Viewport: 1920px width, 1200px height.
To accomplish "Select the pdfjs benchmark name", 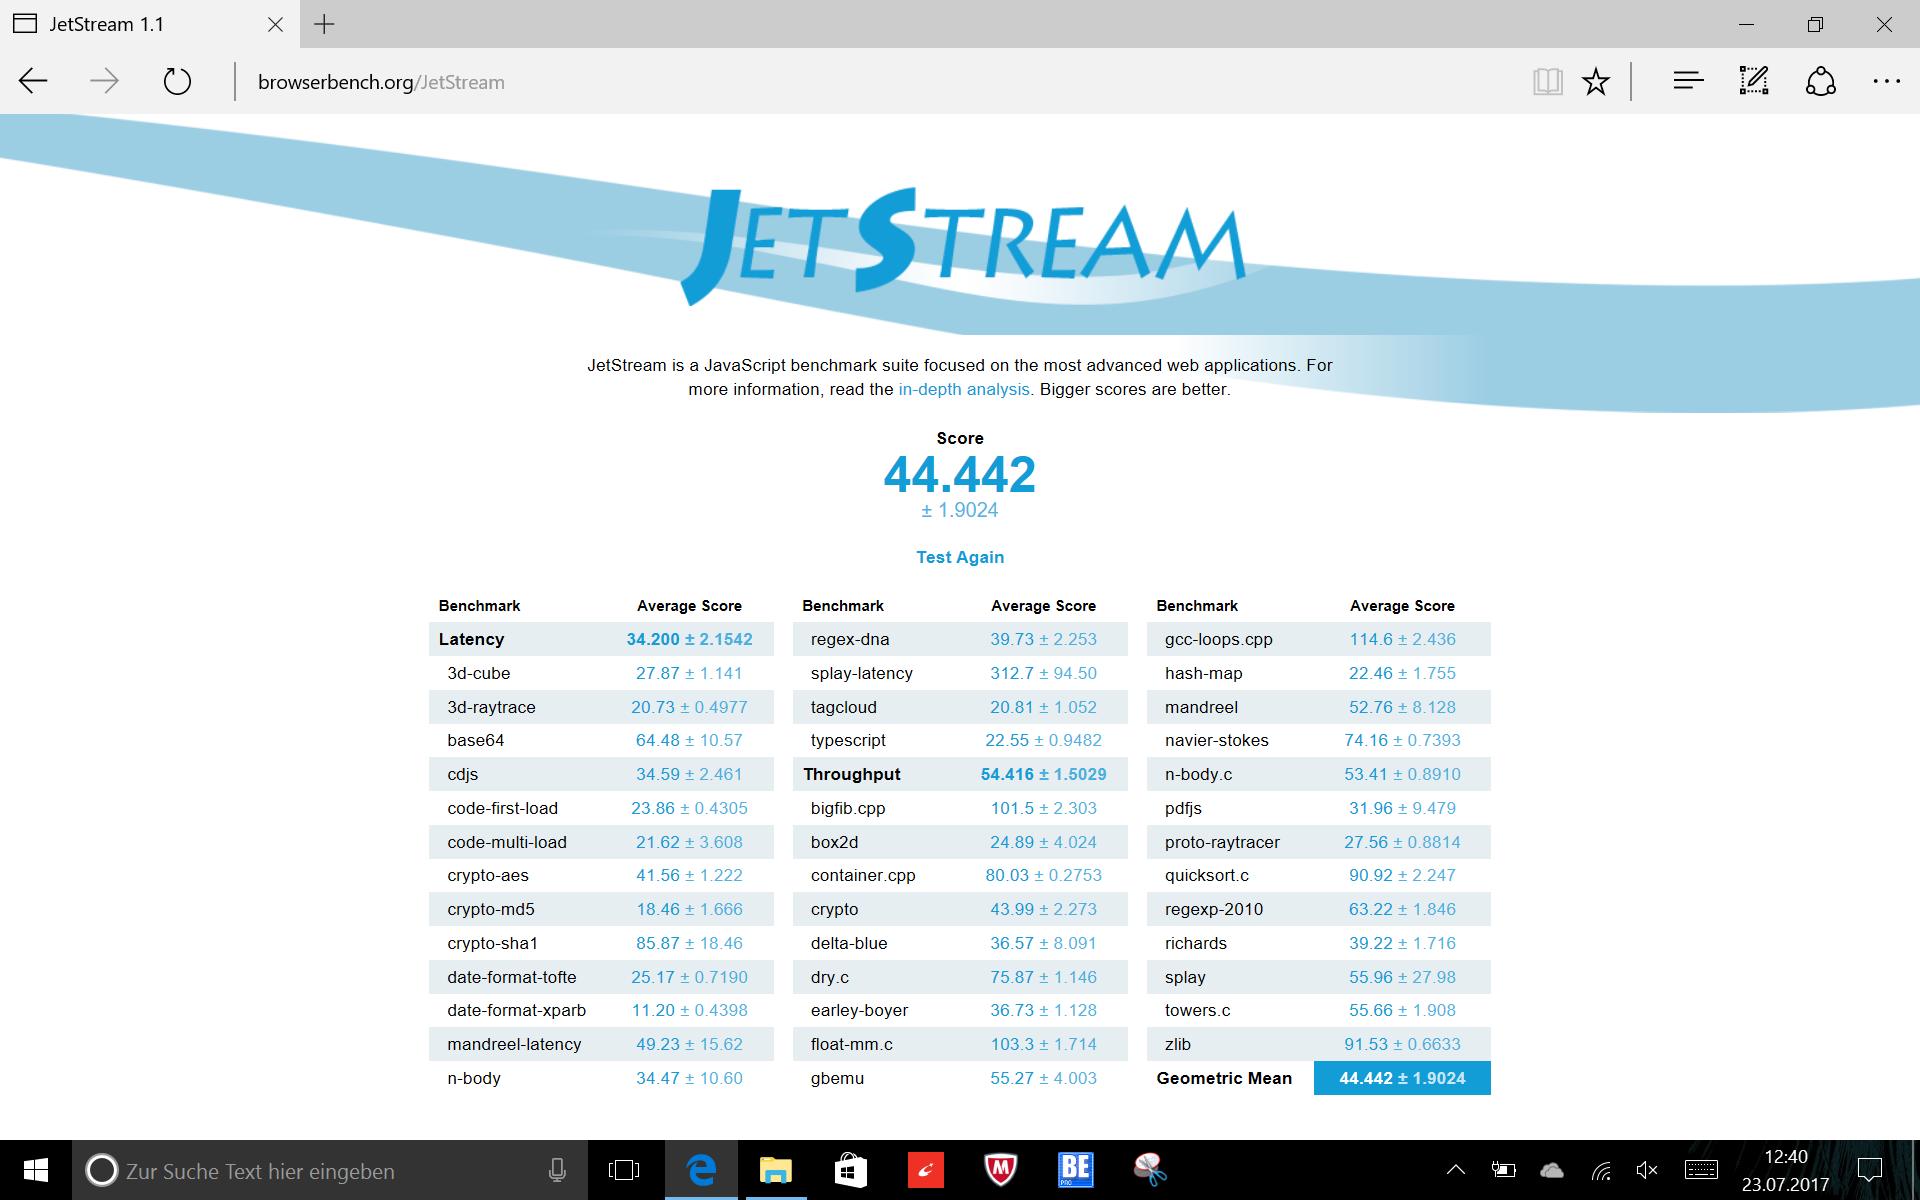I will tap(1183, 808).
